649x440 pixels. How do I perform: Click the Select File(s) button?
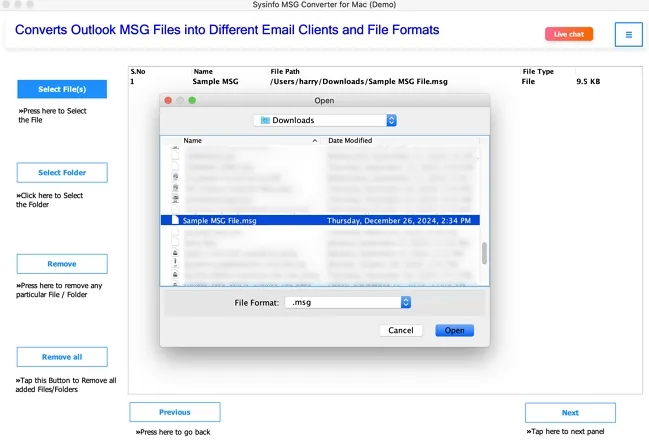tap(62, 89)
